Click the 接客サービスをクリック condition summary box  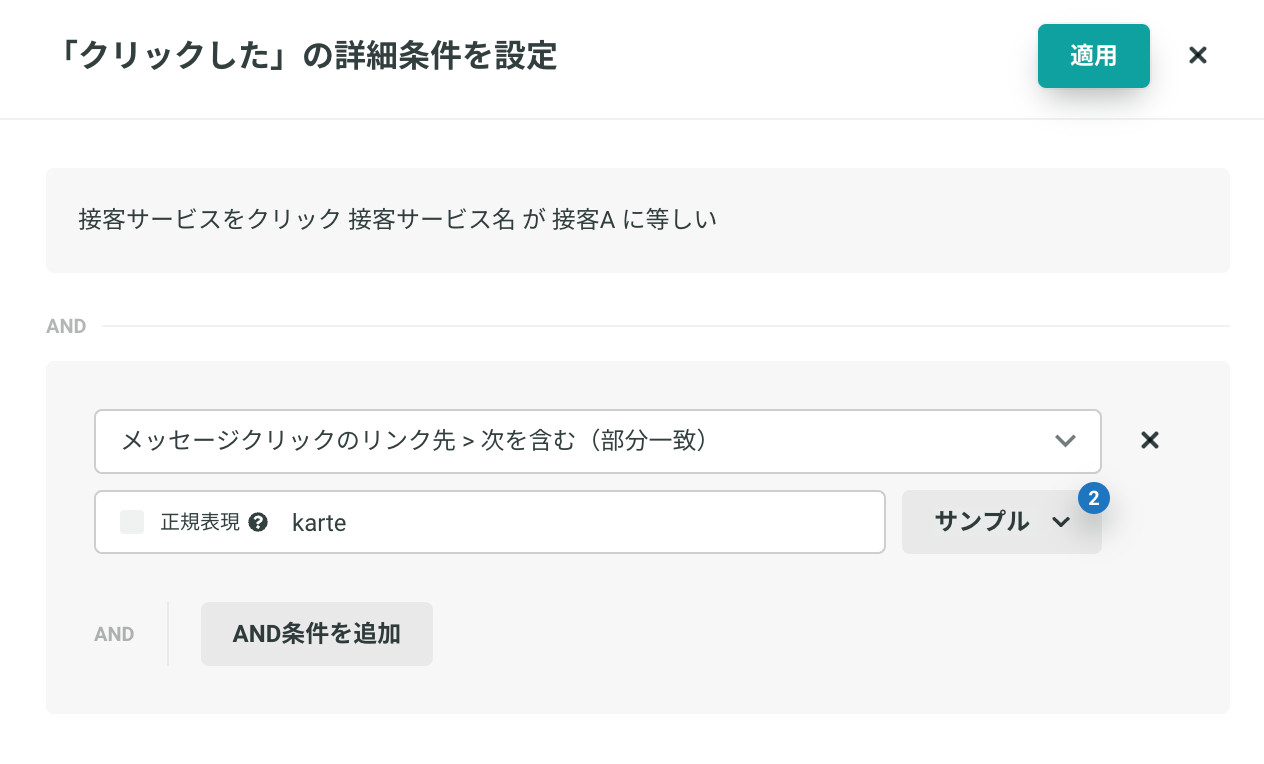coord(638,220)
